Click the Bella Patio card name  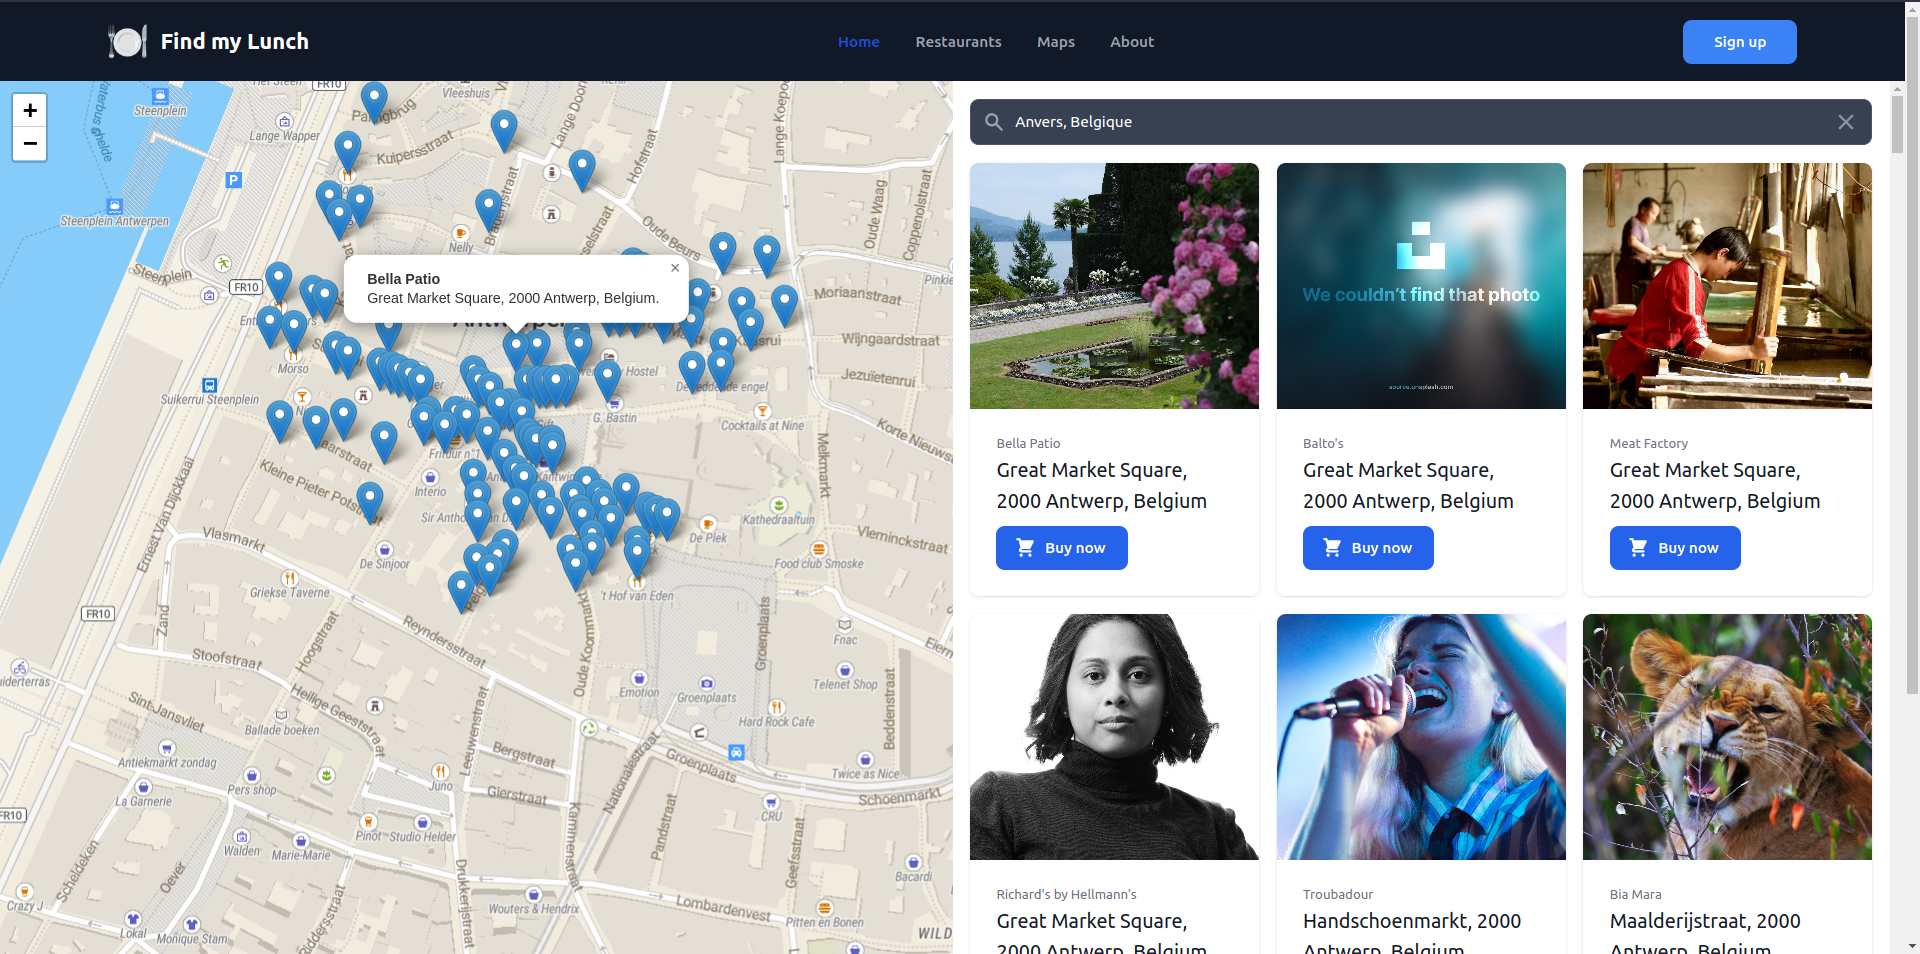coord(1028,443)
